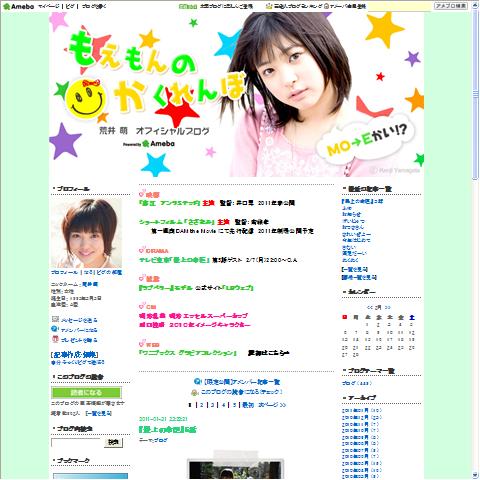
Task: Open the post title 『最上の命医』5話
Action: (x=167, y=430)
